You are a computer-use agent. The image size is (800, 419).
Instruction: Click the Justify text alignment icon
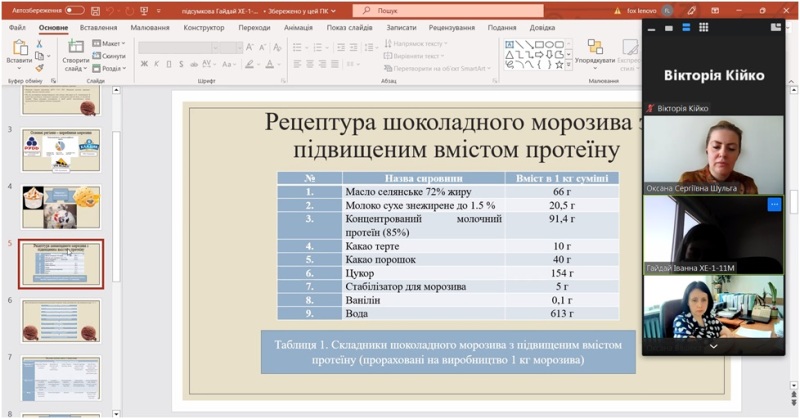click(335, 64)
